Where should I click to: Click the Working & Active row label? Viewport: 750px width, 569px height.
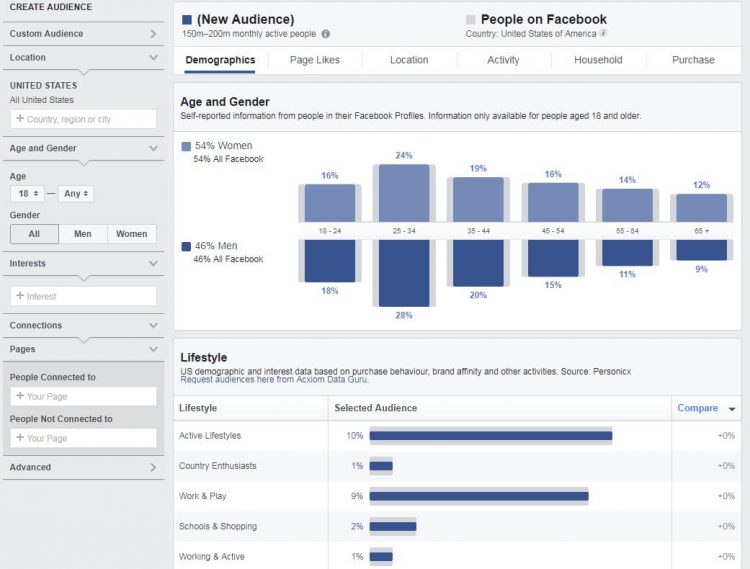coord(212,557)
